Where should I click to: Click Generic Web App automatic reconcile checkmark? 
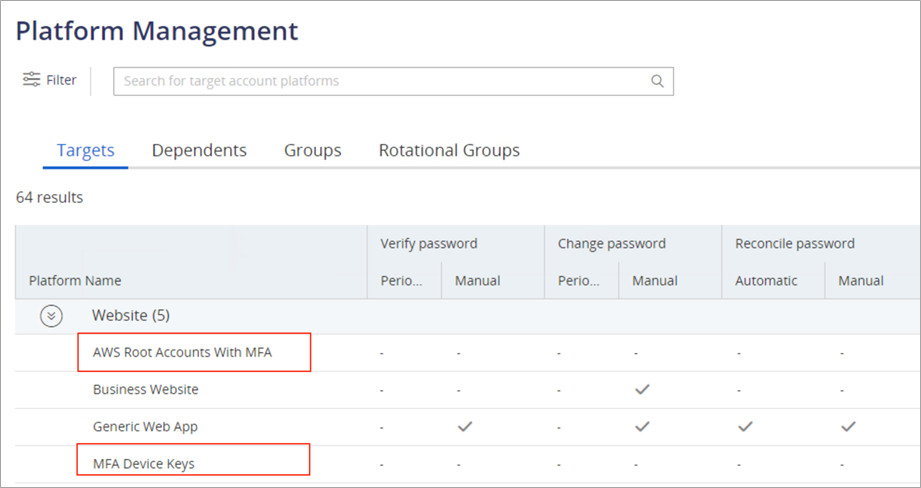(x=745, y=426)
